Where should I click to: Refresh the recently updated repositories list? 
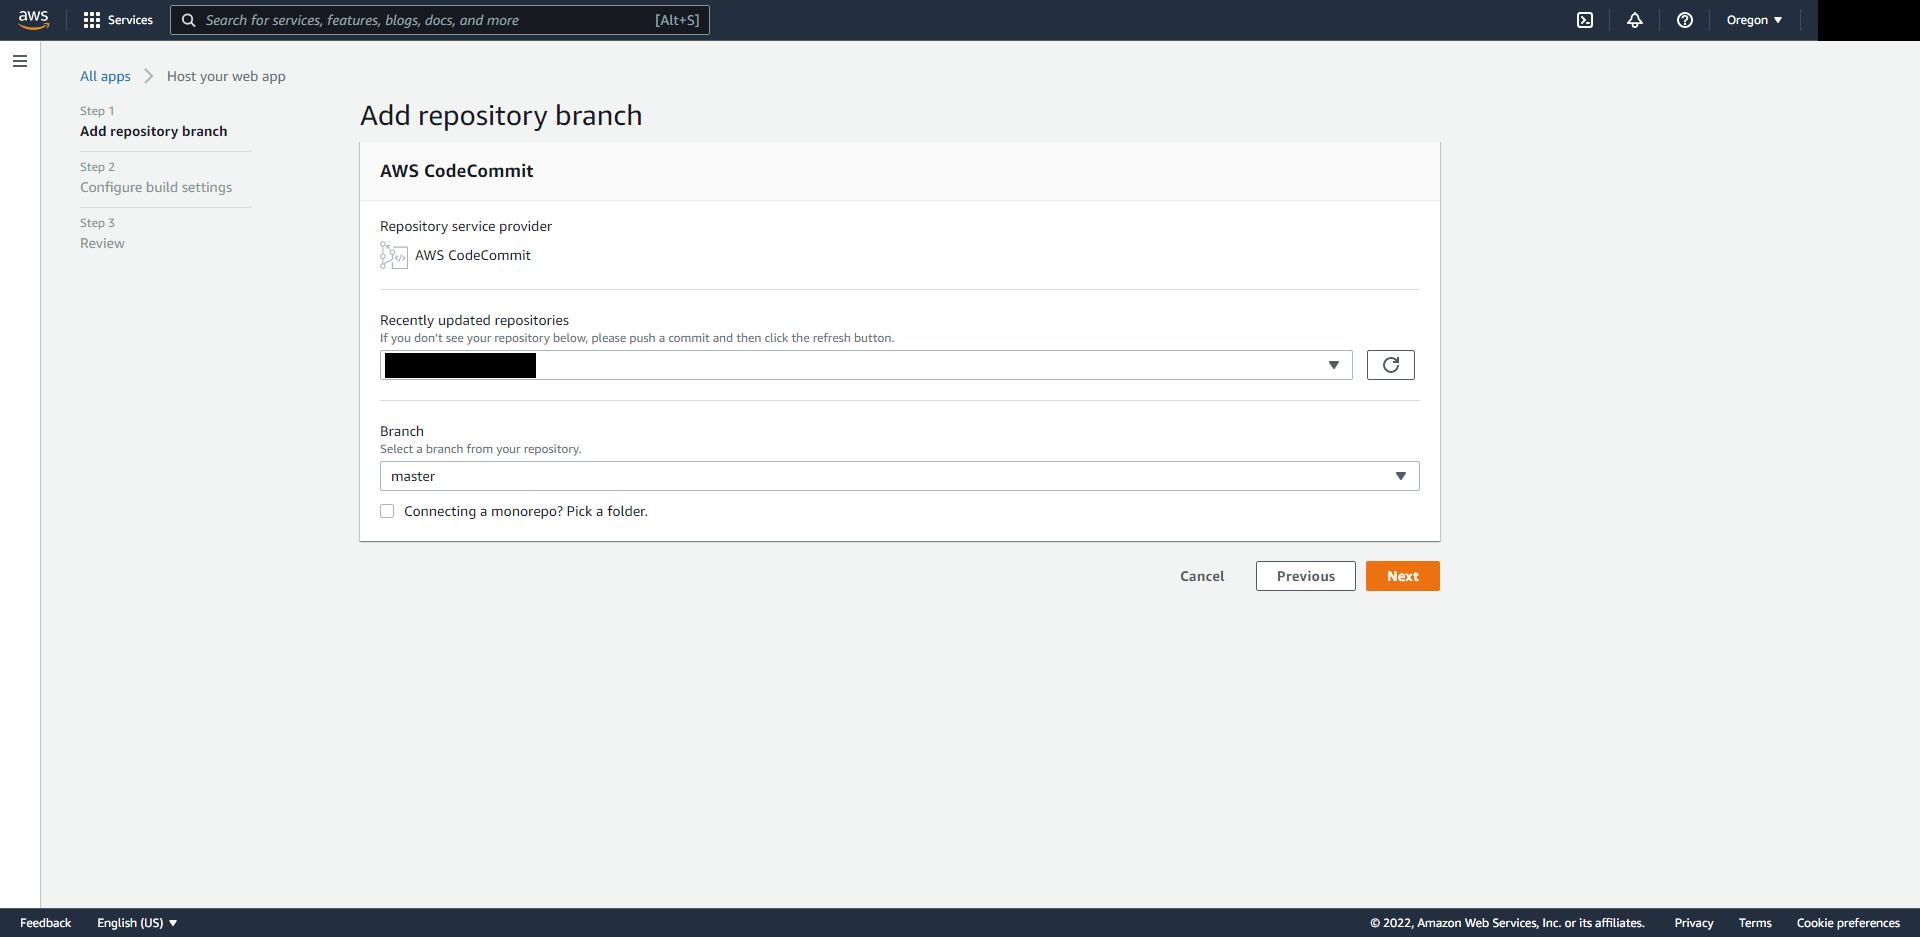(x=1390, y=364)
